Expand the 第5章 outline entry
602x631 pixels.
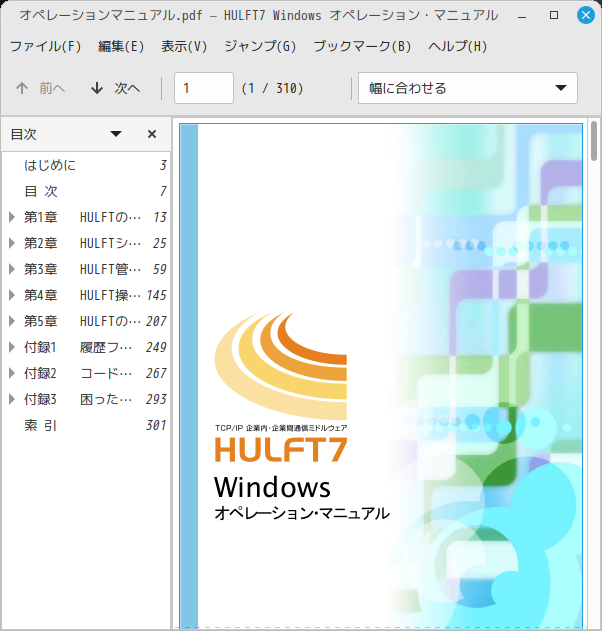(12, 321)
